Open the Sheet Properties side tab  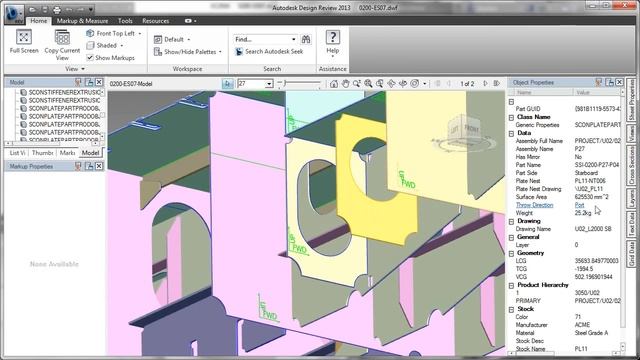point(631,100)
